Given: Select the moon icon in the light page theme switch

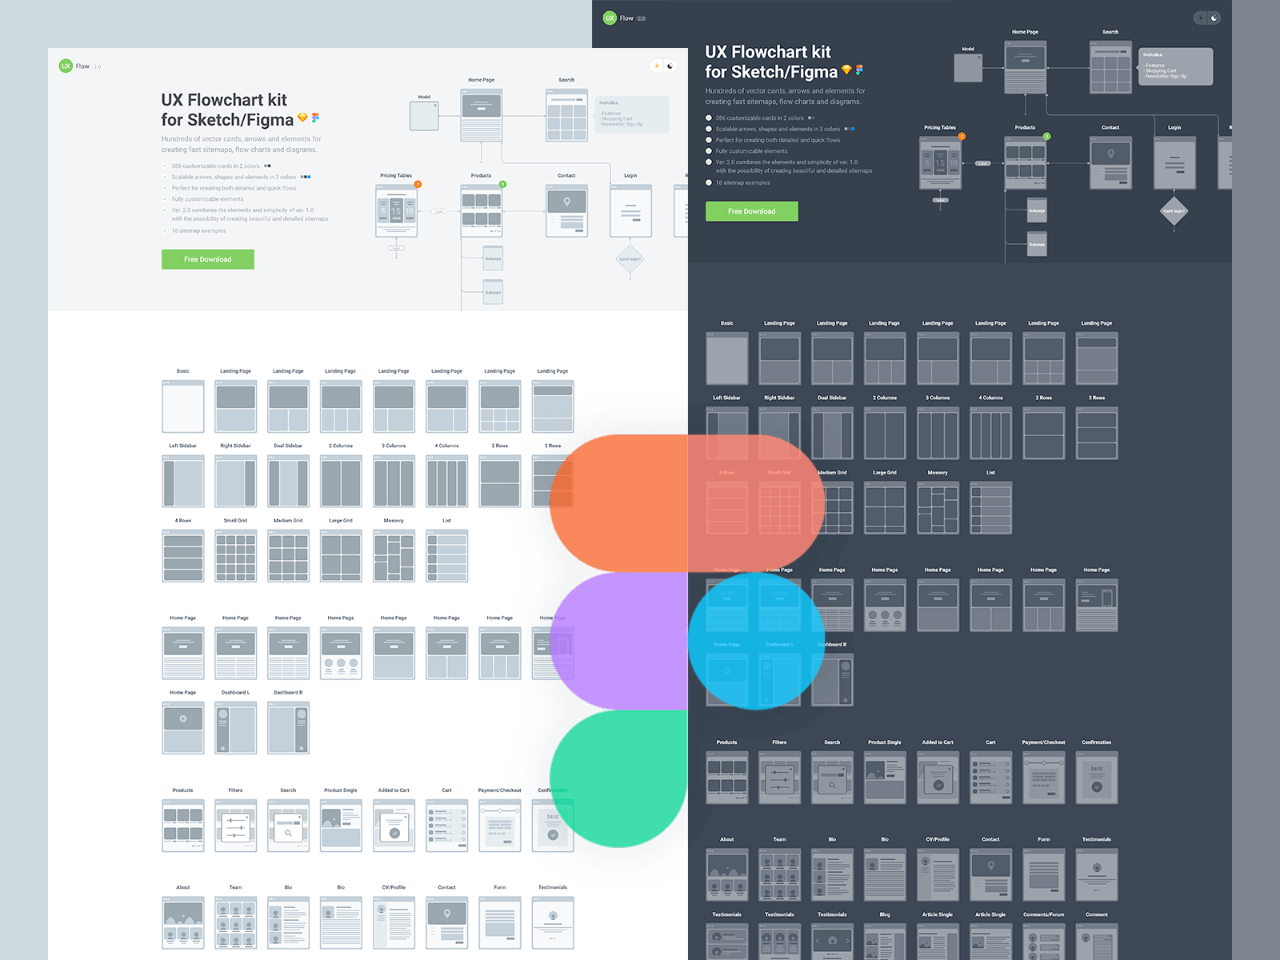Looking at the screenshot, I should point(670,66).
